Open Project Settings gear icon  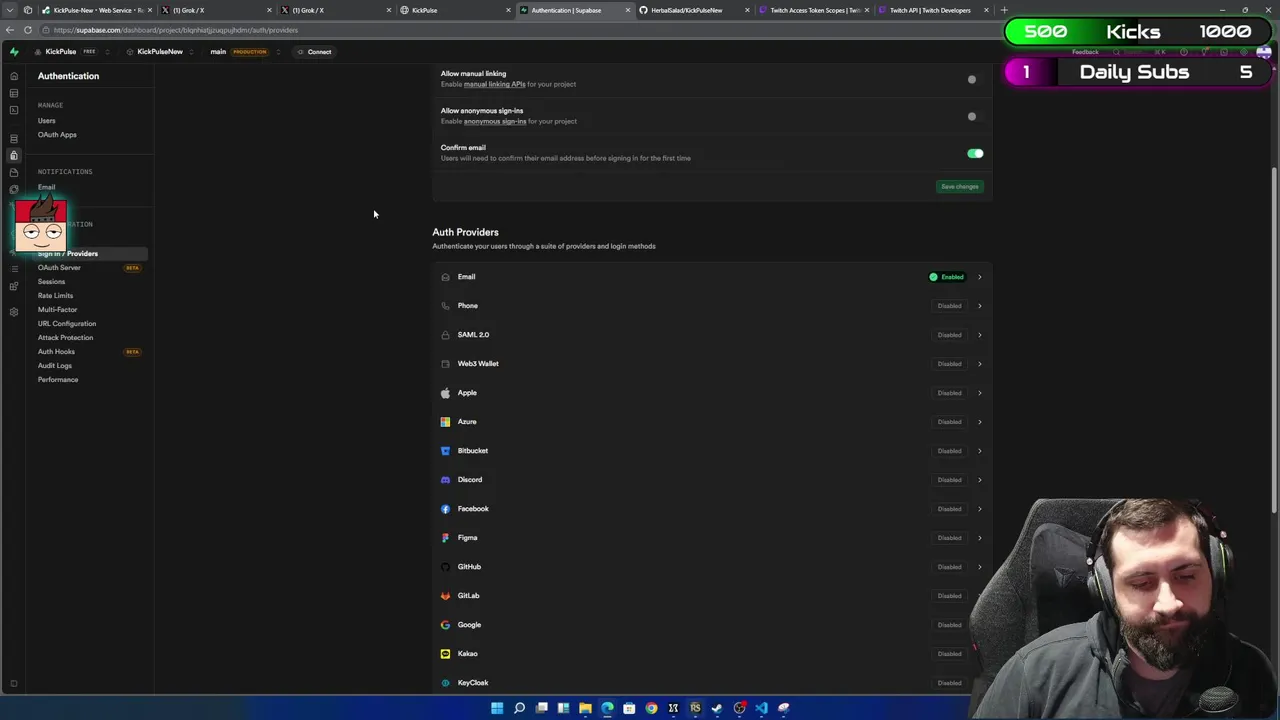[x=14, y=312]
